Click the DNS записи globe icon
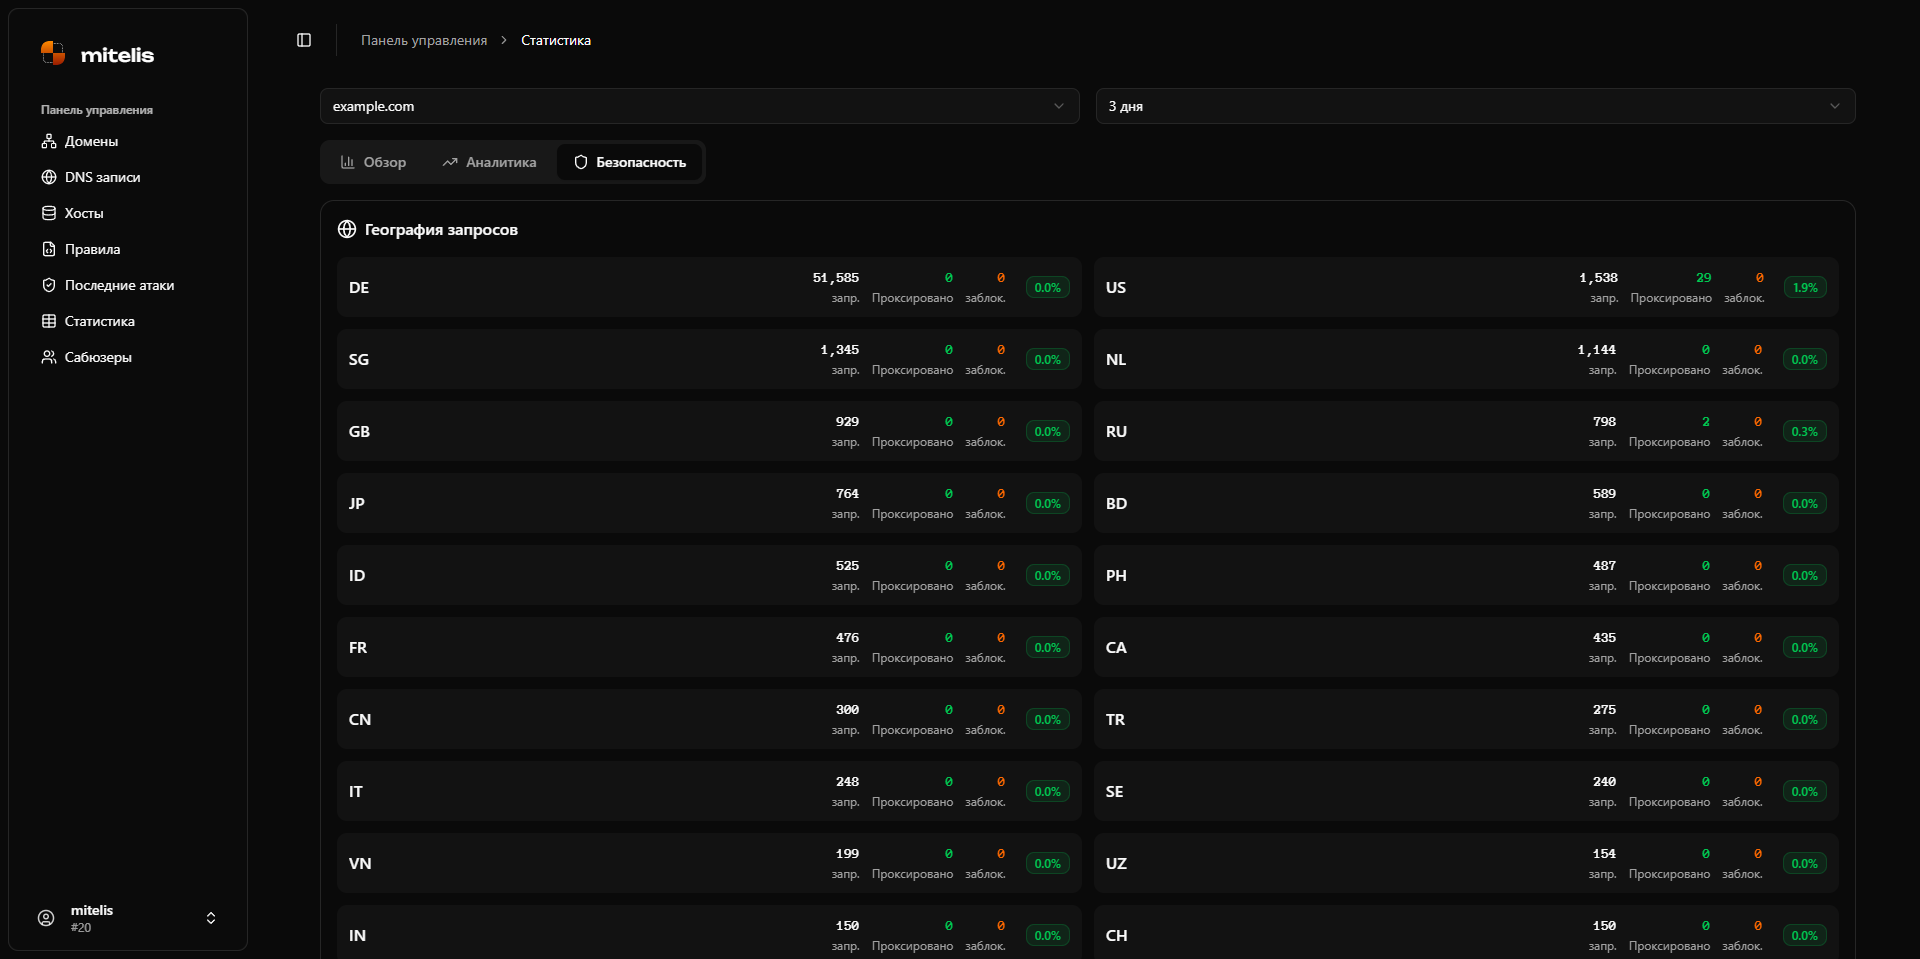The width and height of the screenshot is (1920, 959). coord(48,177)
